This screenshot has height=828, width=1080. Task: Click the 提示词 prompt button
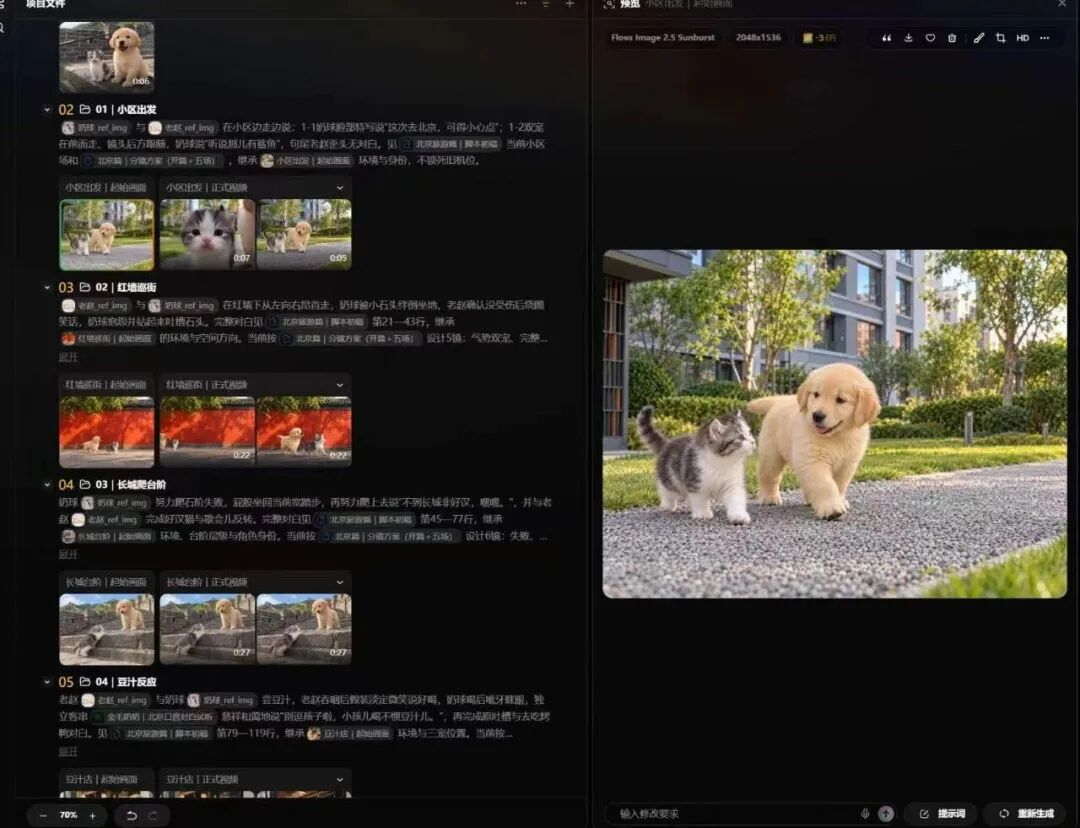point(943,814)
